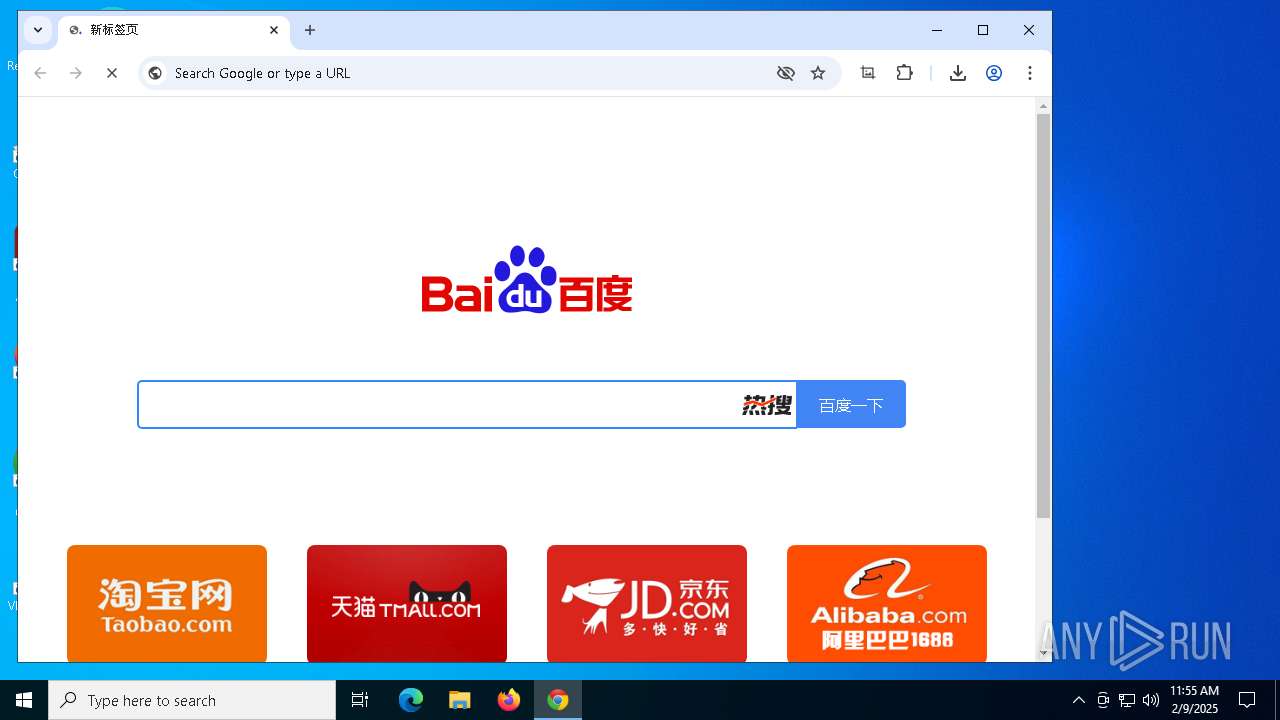Viewport: 1280px width, 720px height.
Task: Open a new tab with plus button
Action: (x=310, y=30)
